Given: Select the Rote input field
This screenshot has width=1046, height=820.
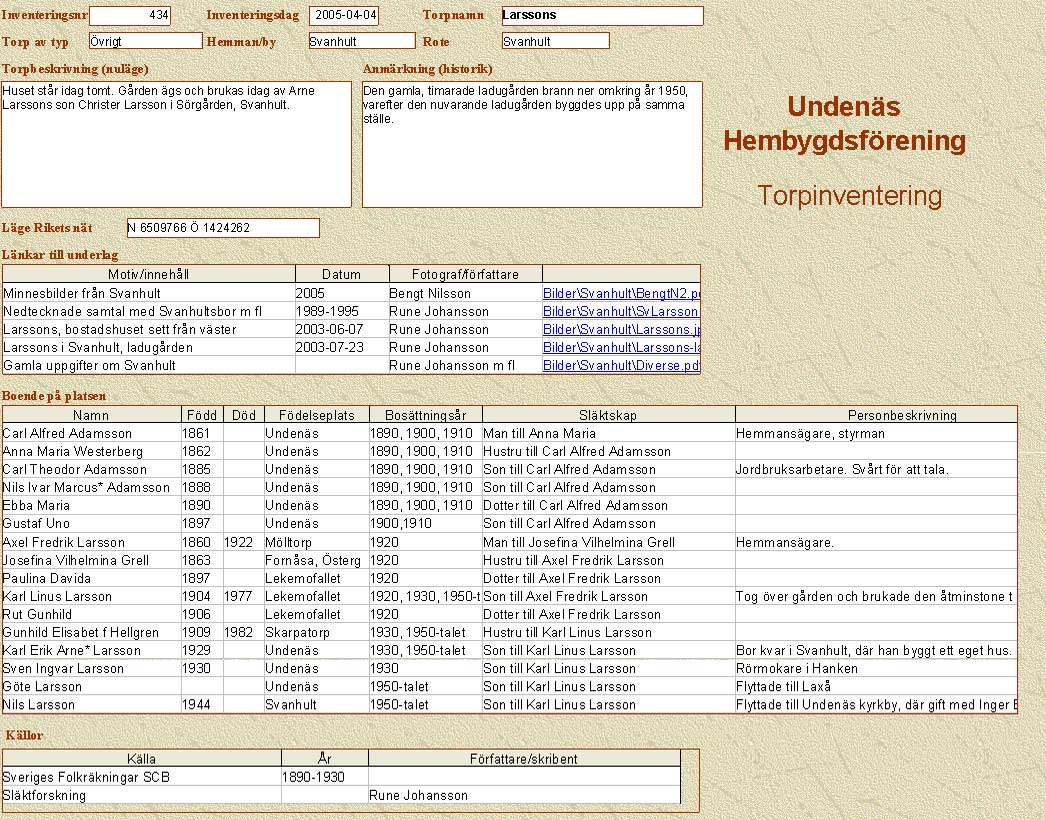Looking at the screenshot, I should click(x=555, y=41).
